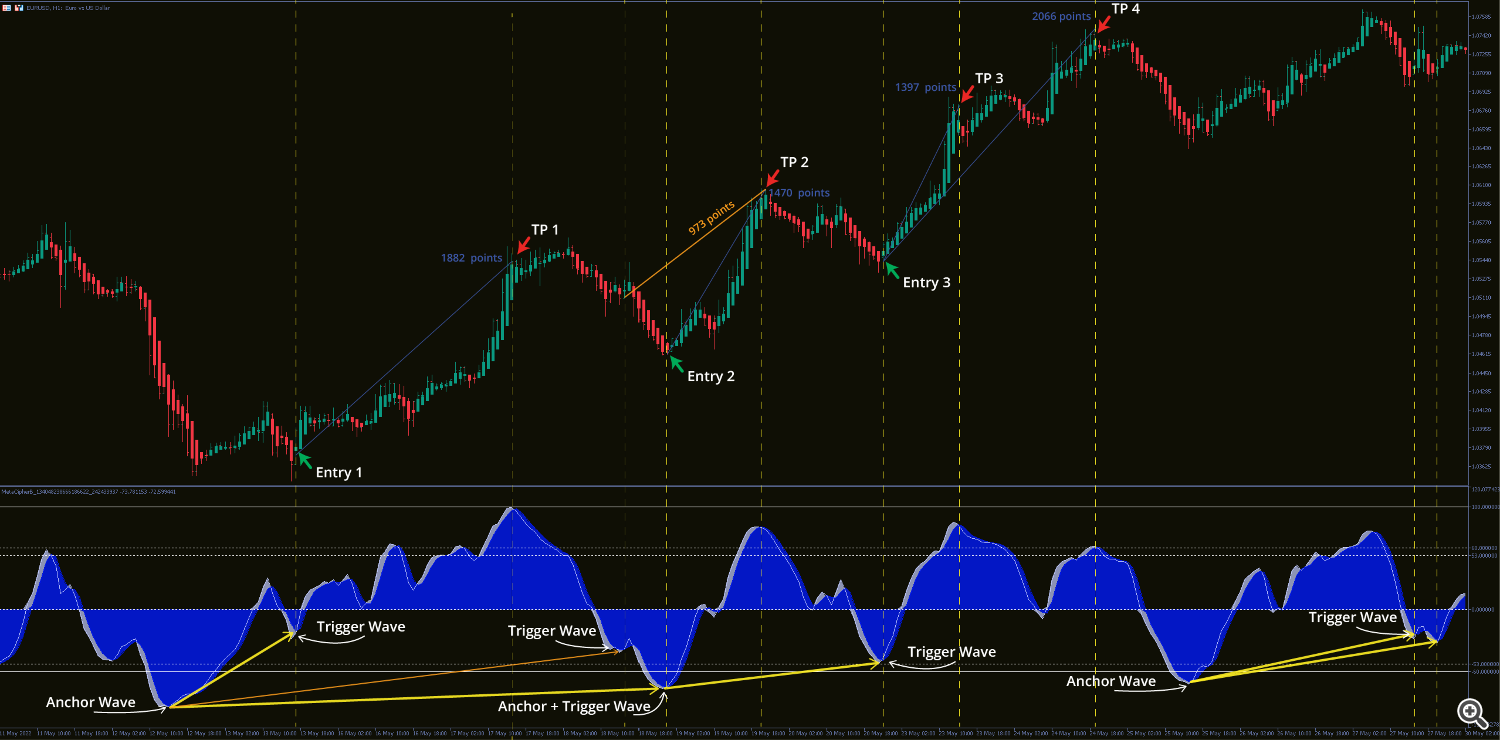Toggle the Trigger Wave annotation near TP 4
The height and width of the screenshot is (740, 1500).
(x=1352, y=618)
